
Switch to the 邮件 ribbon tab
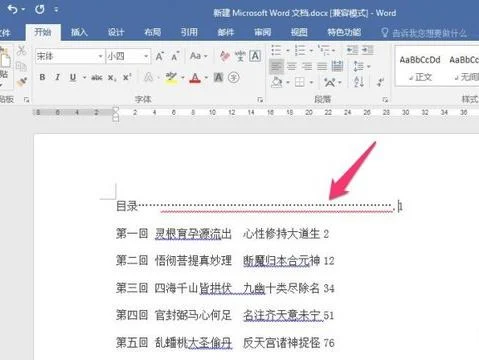226,32
